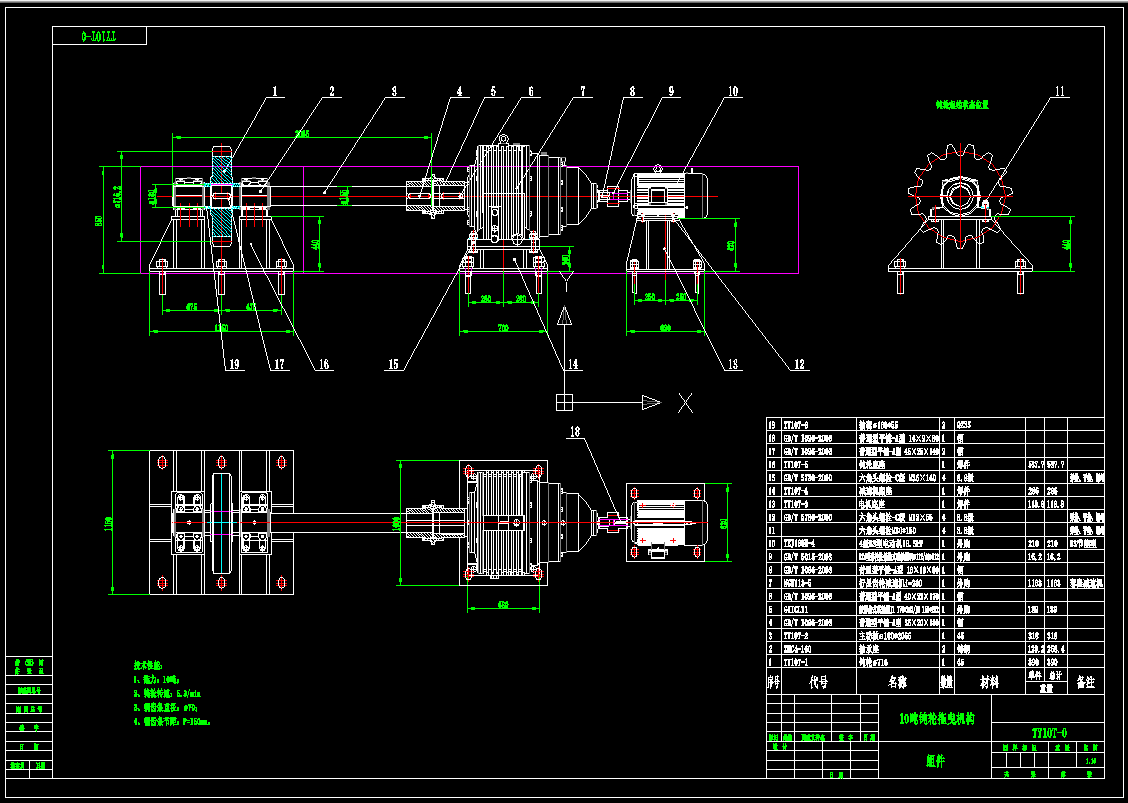Image resolution: width=1128 pixels, height=803 pixels.
Task: Select drawing number TY10T-0 in title block
Action: click(x=1049, y=733)
